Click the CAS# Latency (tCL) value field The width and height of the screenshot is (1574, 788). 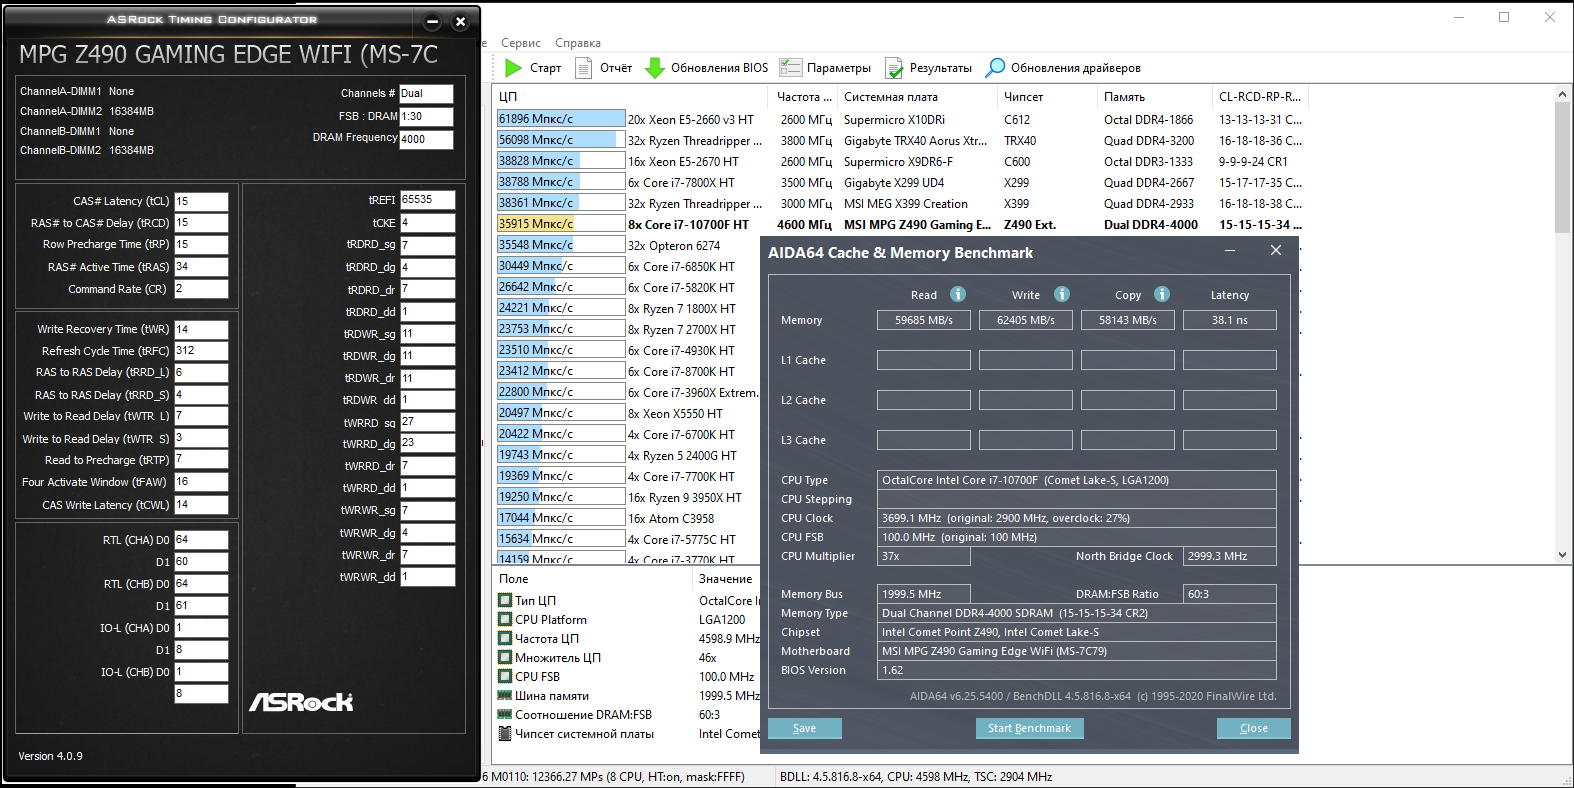[x=201, y=201]
